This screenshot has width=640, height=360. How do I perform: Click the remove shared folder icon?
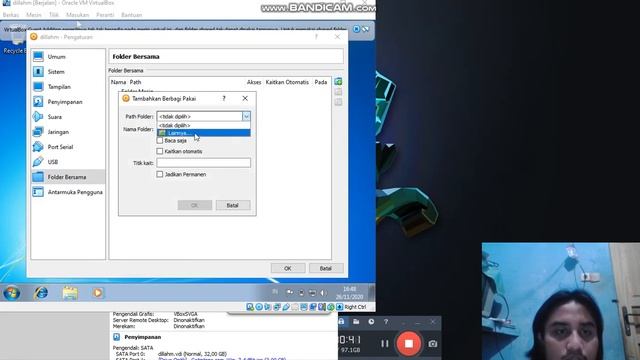tap(338, 102)
